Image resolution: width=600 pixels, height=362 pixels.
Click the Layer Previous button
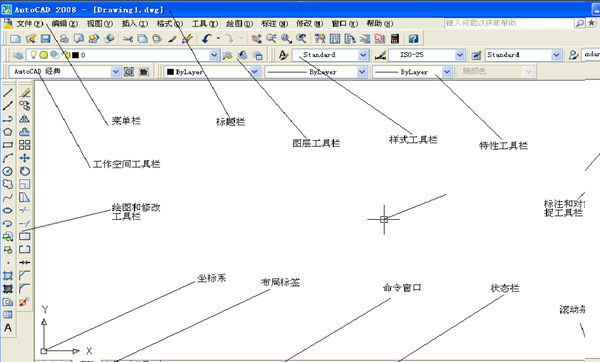point(242,55)
